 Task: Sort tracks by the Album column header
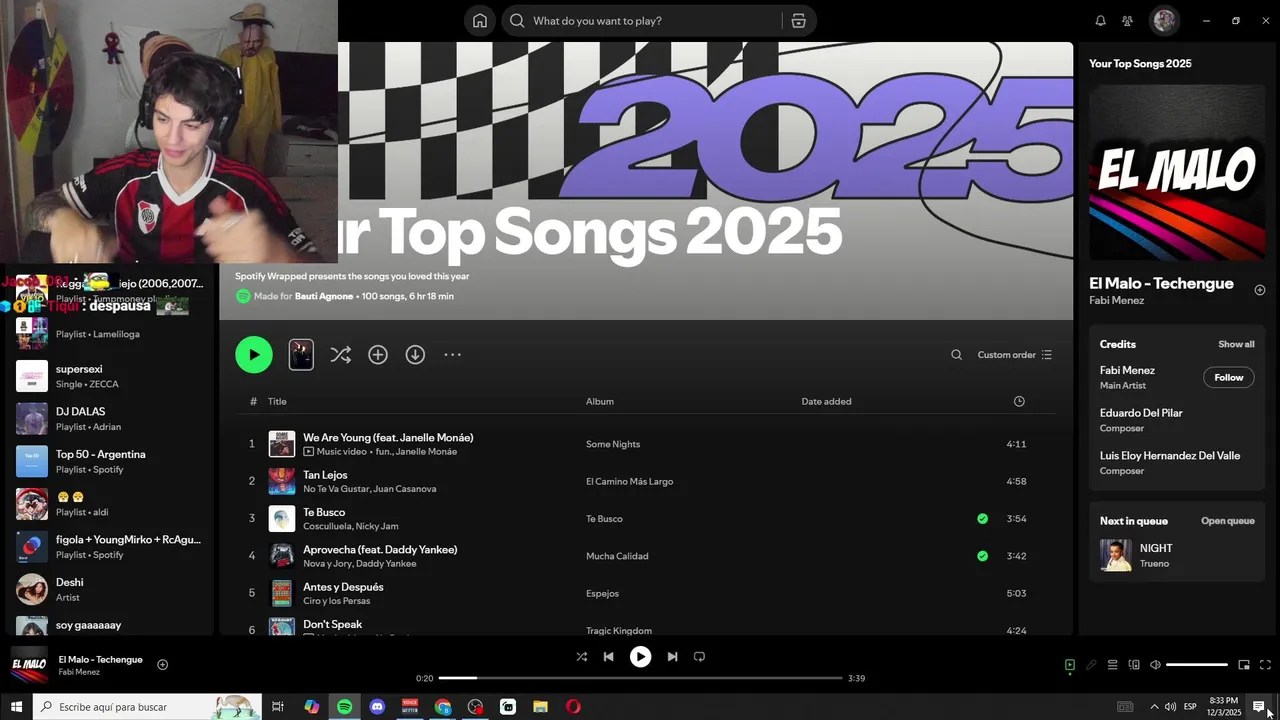pos(600,401)
